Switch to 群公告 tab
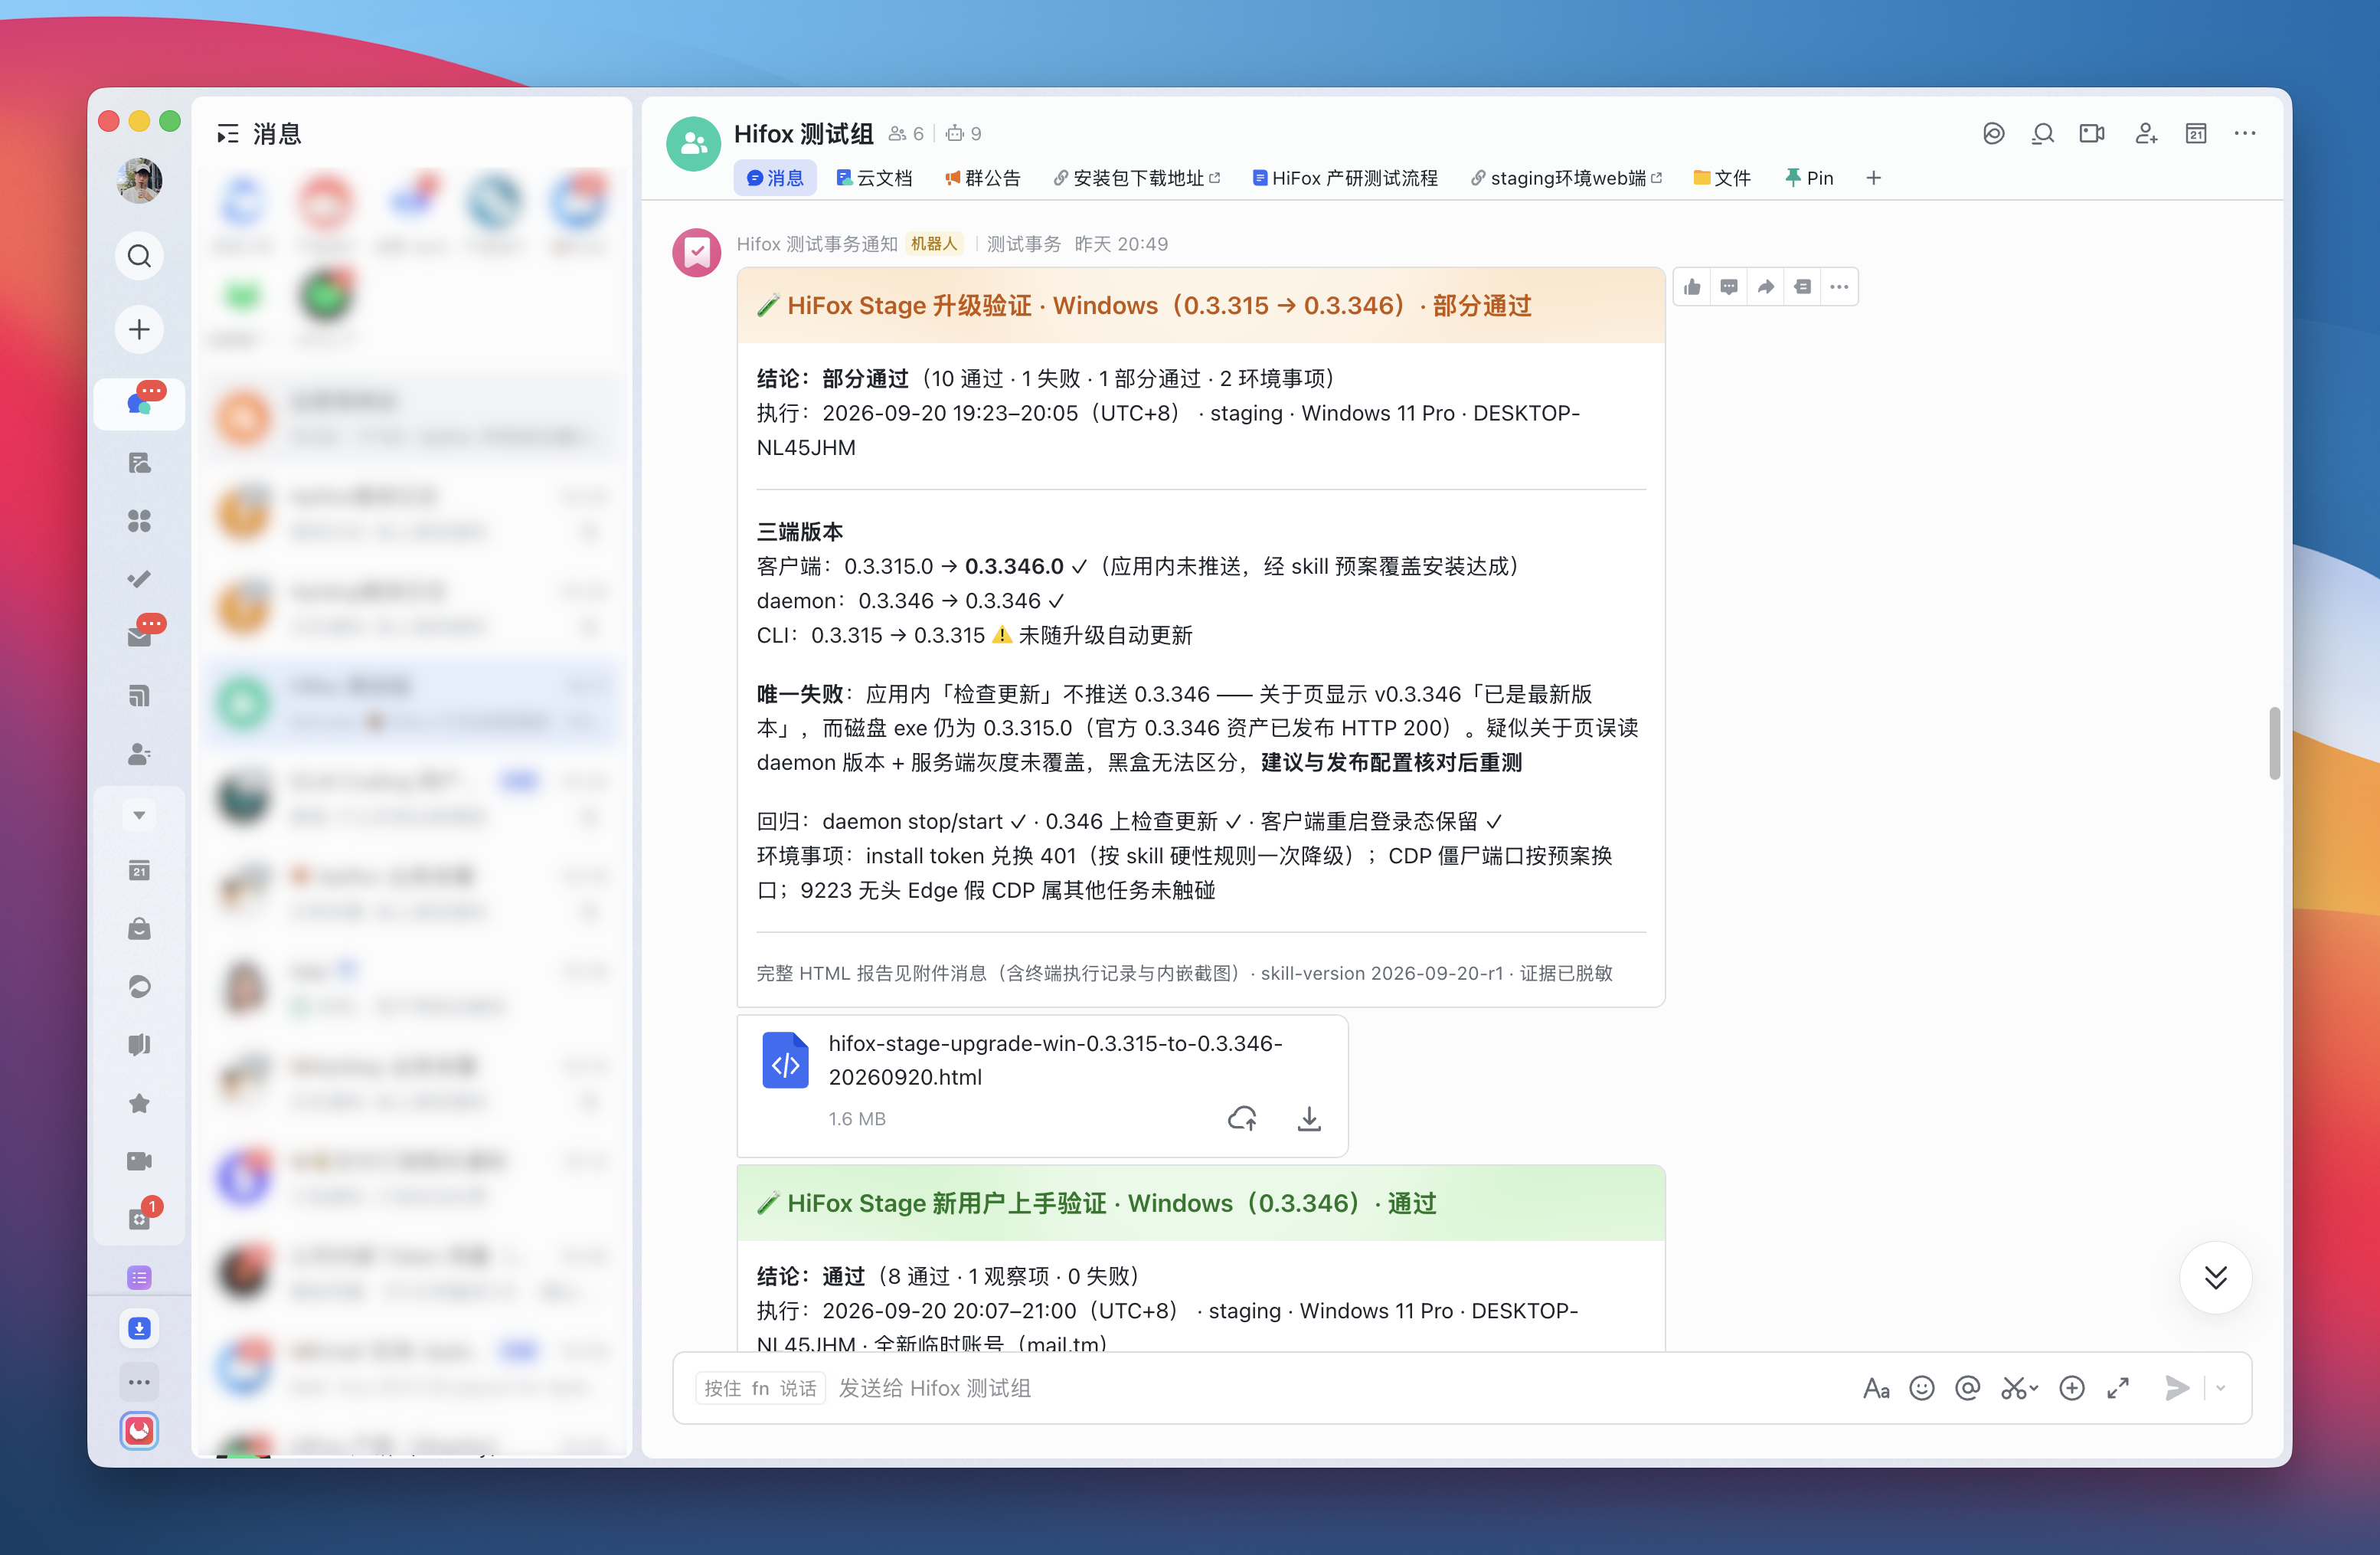Screen dimensions: 2380x1555 tap(983, 178)
